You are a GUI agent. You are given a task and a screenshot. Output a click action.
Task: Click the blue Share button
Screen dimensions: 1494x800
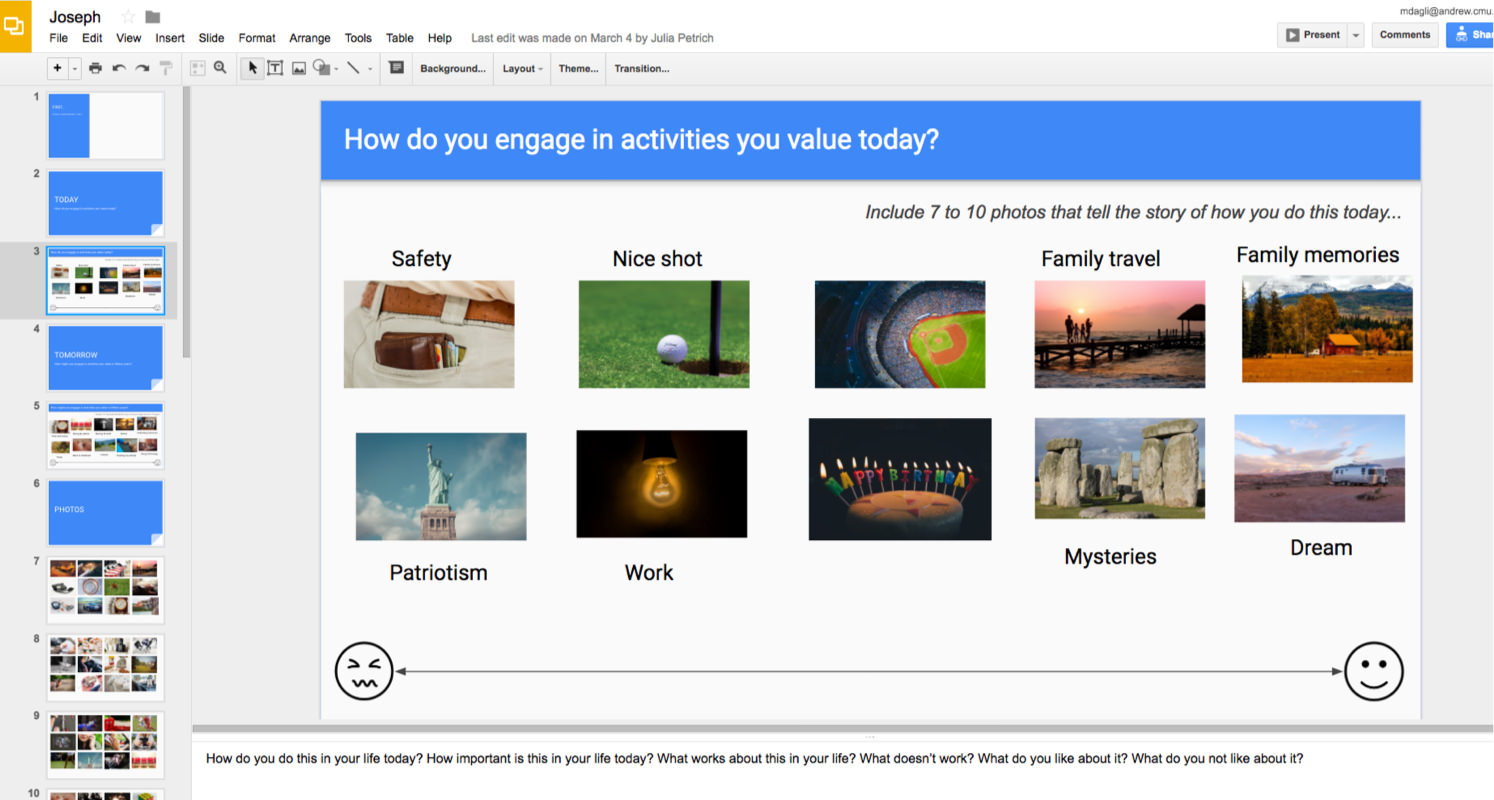(1470, 35)
